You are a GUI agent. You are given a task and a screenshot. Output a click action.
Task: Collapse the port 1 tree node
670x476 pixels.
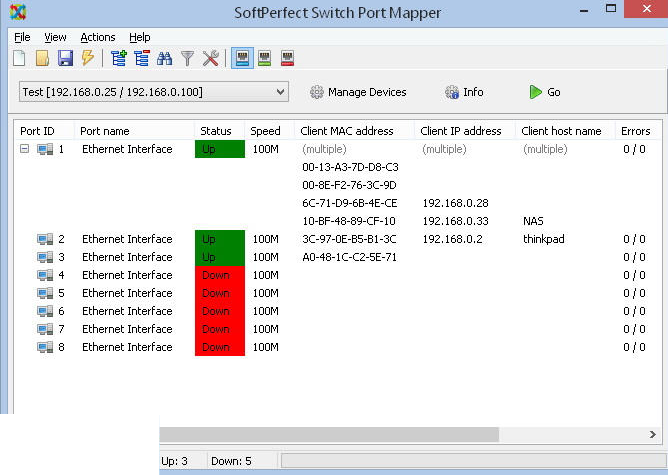click(x=25, y=149)
